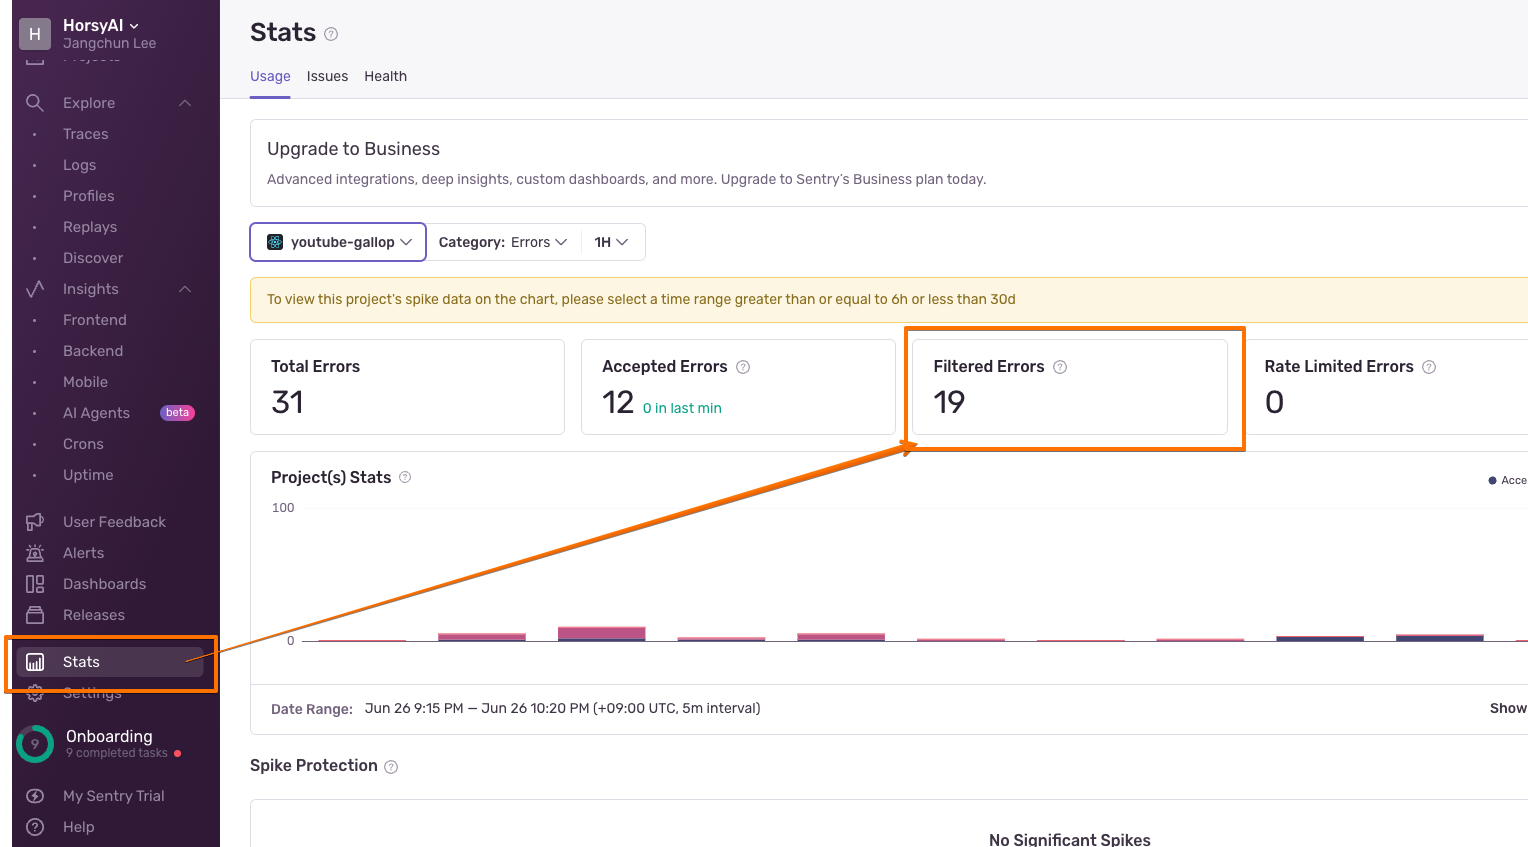Switch to the Issues tab
The width and height of the screenshot is (1528, 847).
327,76
